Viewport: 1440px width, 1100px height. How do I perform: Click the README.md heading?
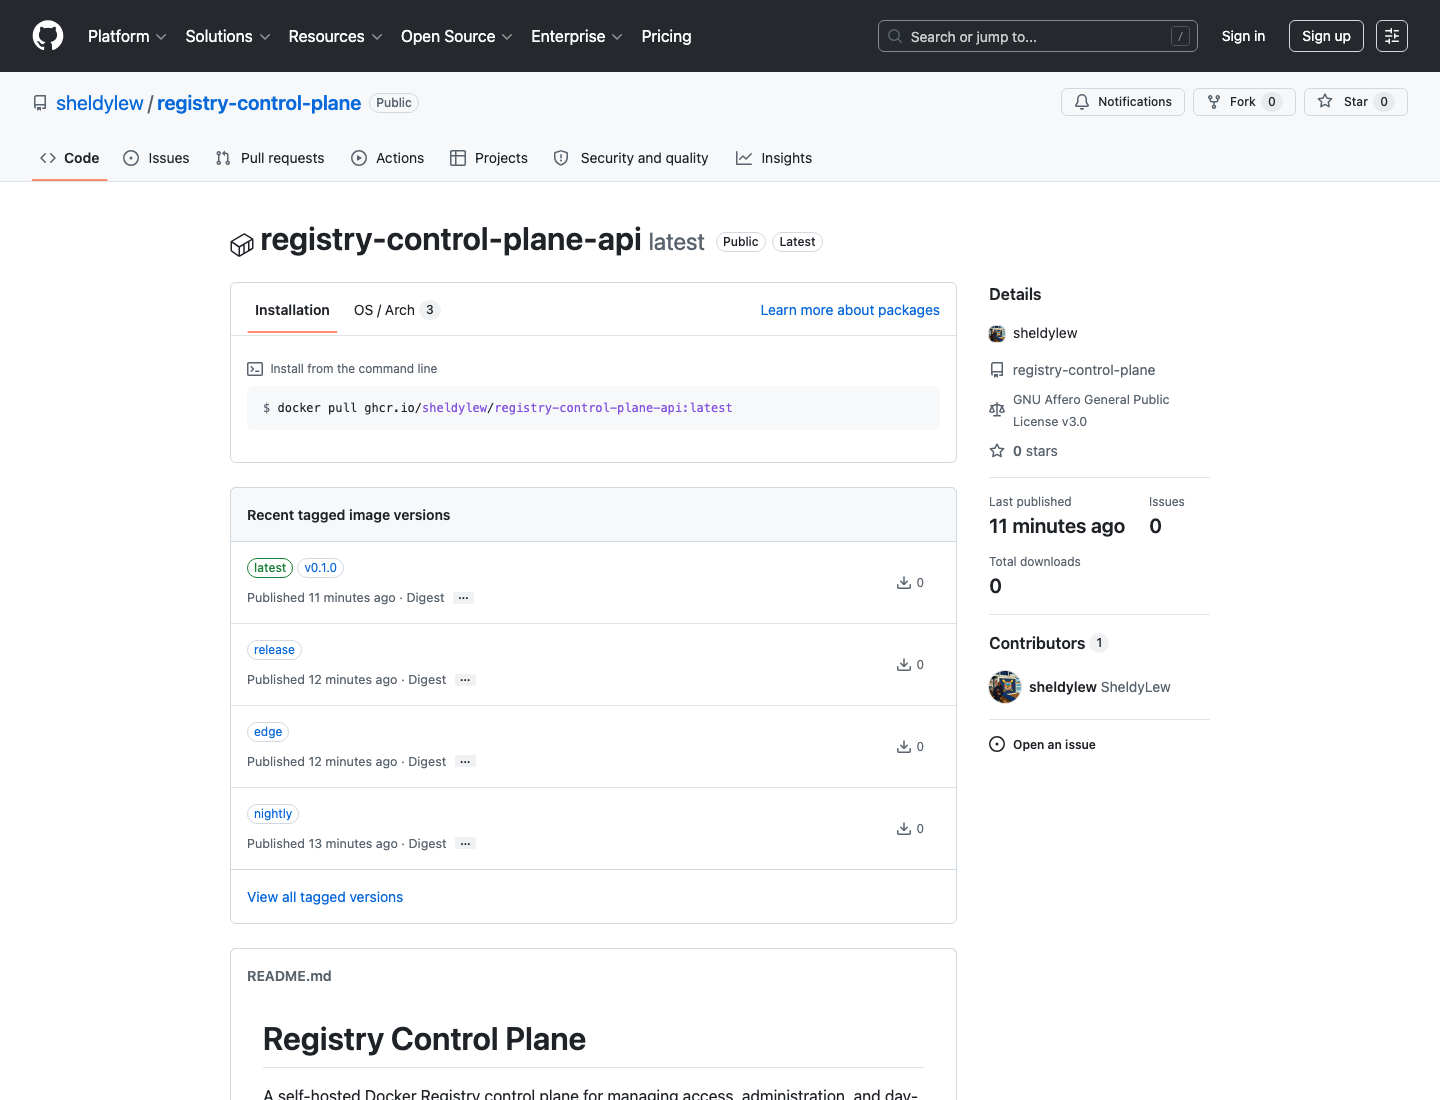[x=289, y=976]
